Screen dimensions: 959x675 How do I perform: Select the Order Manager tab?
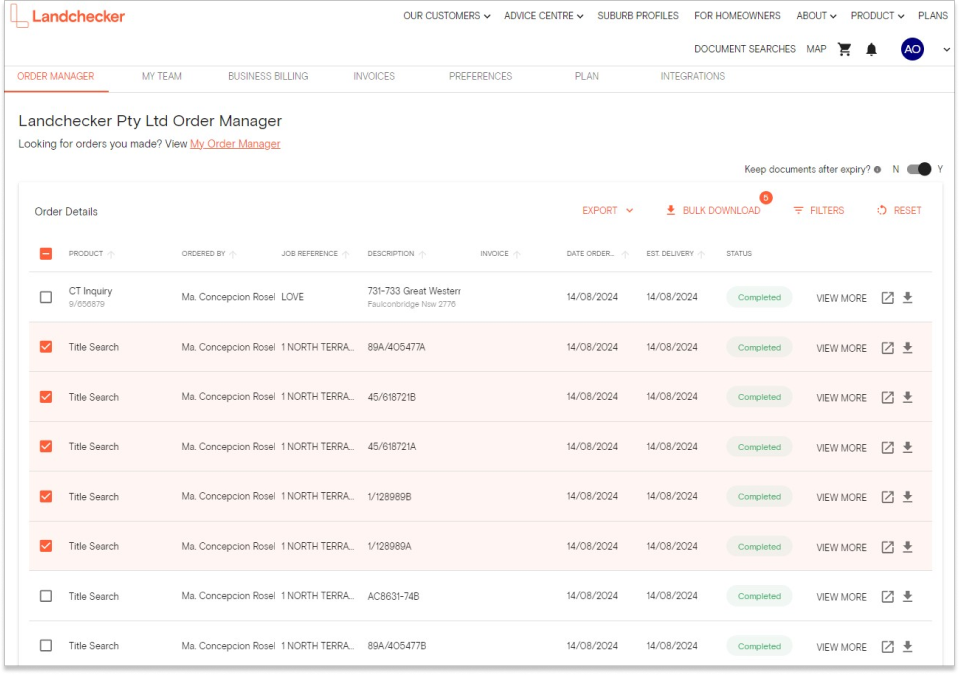click(x=56, y=76)
